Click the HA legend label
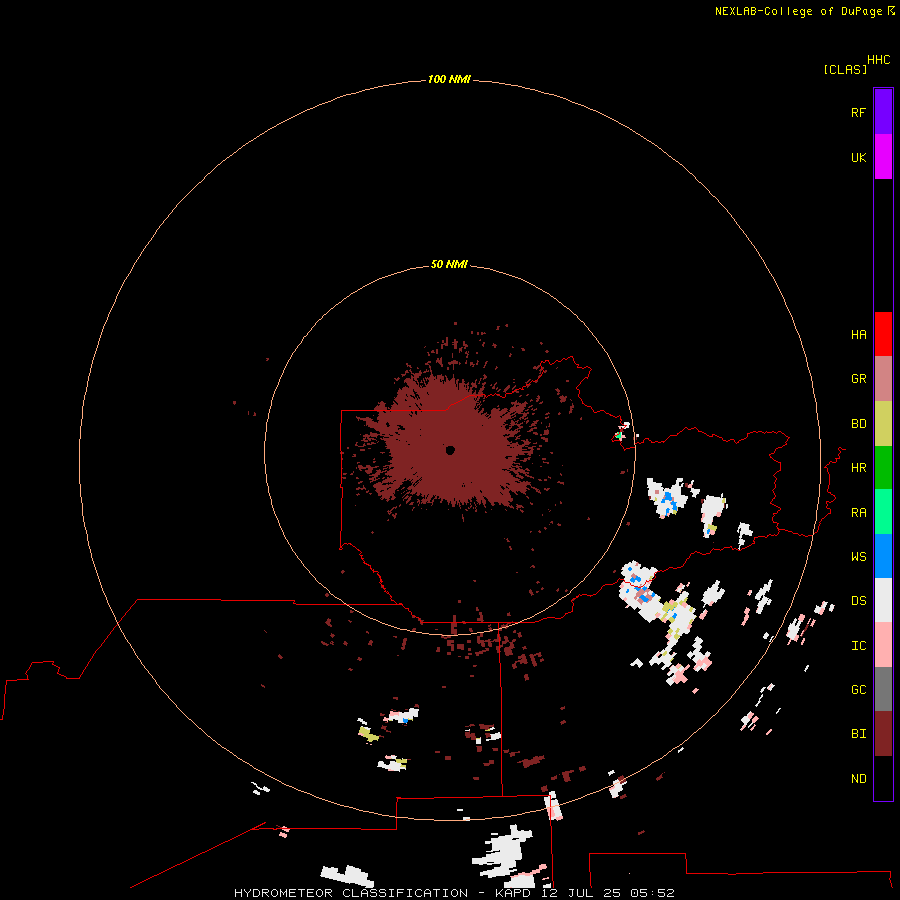The height and width of the screenshot is (900, 900). [x=858, y=335]
